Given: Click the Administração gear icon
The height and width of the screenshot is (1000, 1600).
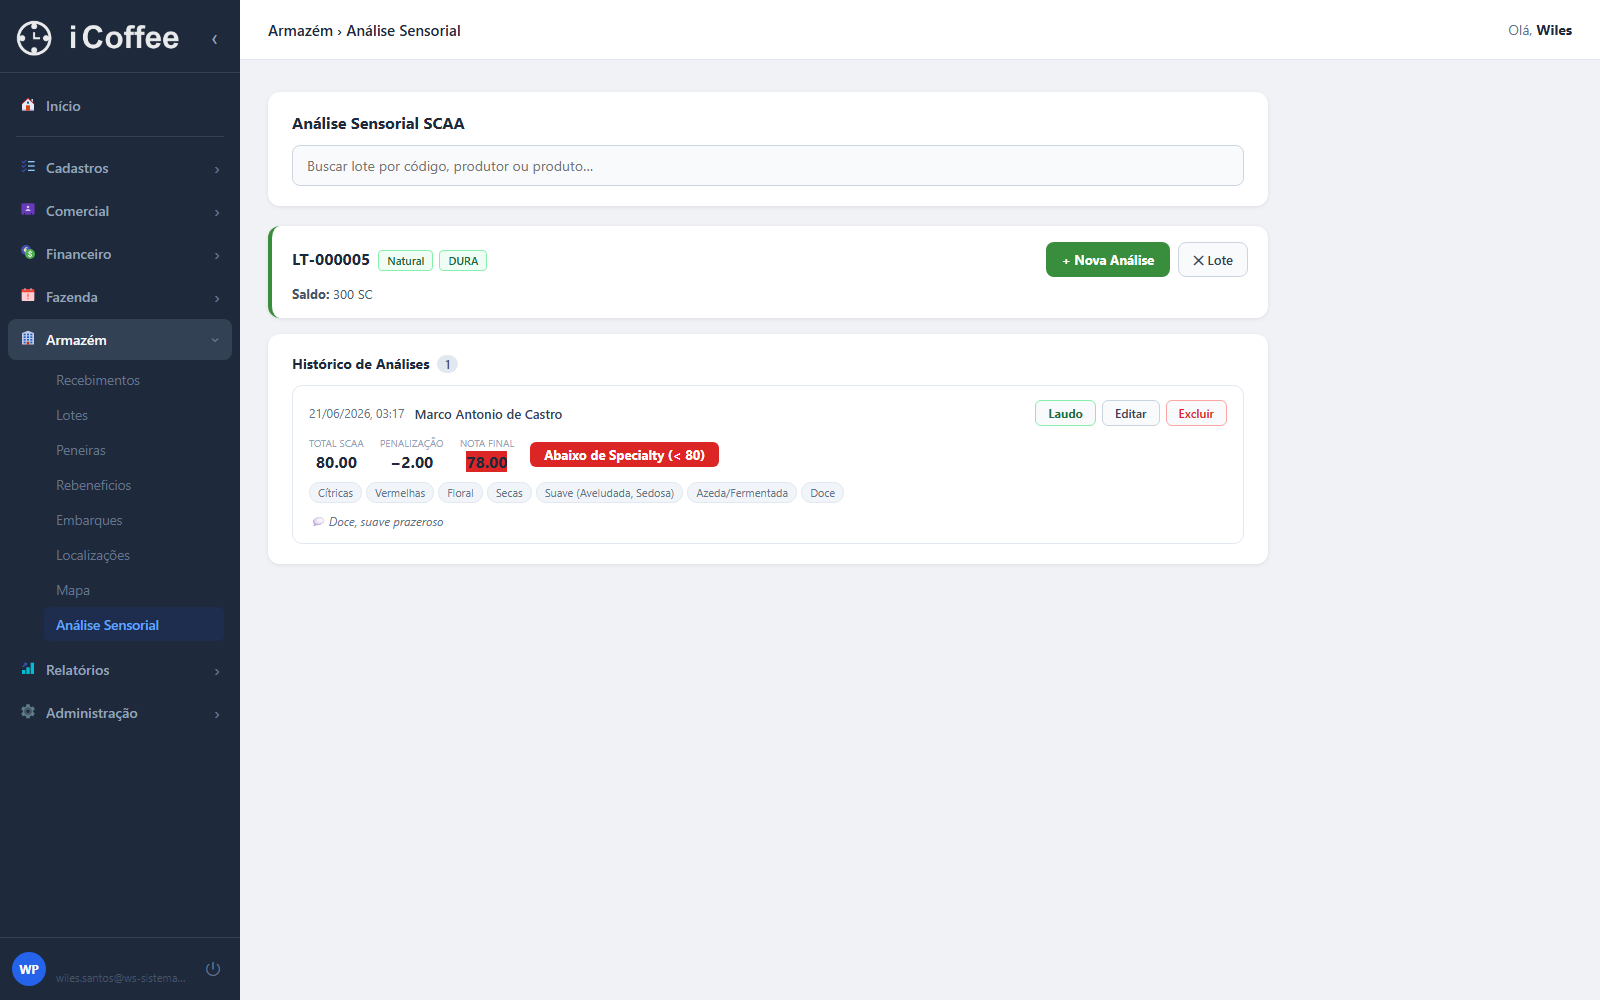Looking at the screenshot, I should 28,712.
